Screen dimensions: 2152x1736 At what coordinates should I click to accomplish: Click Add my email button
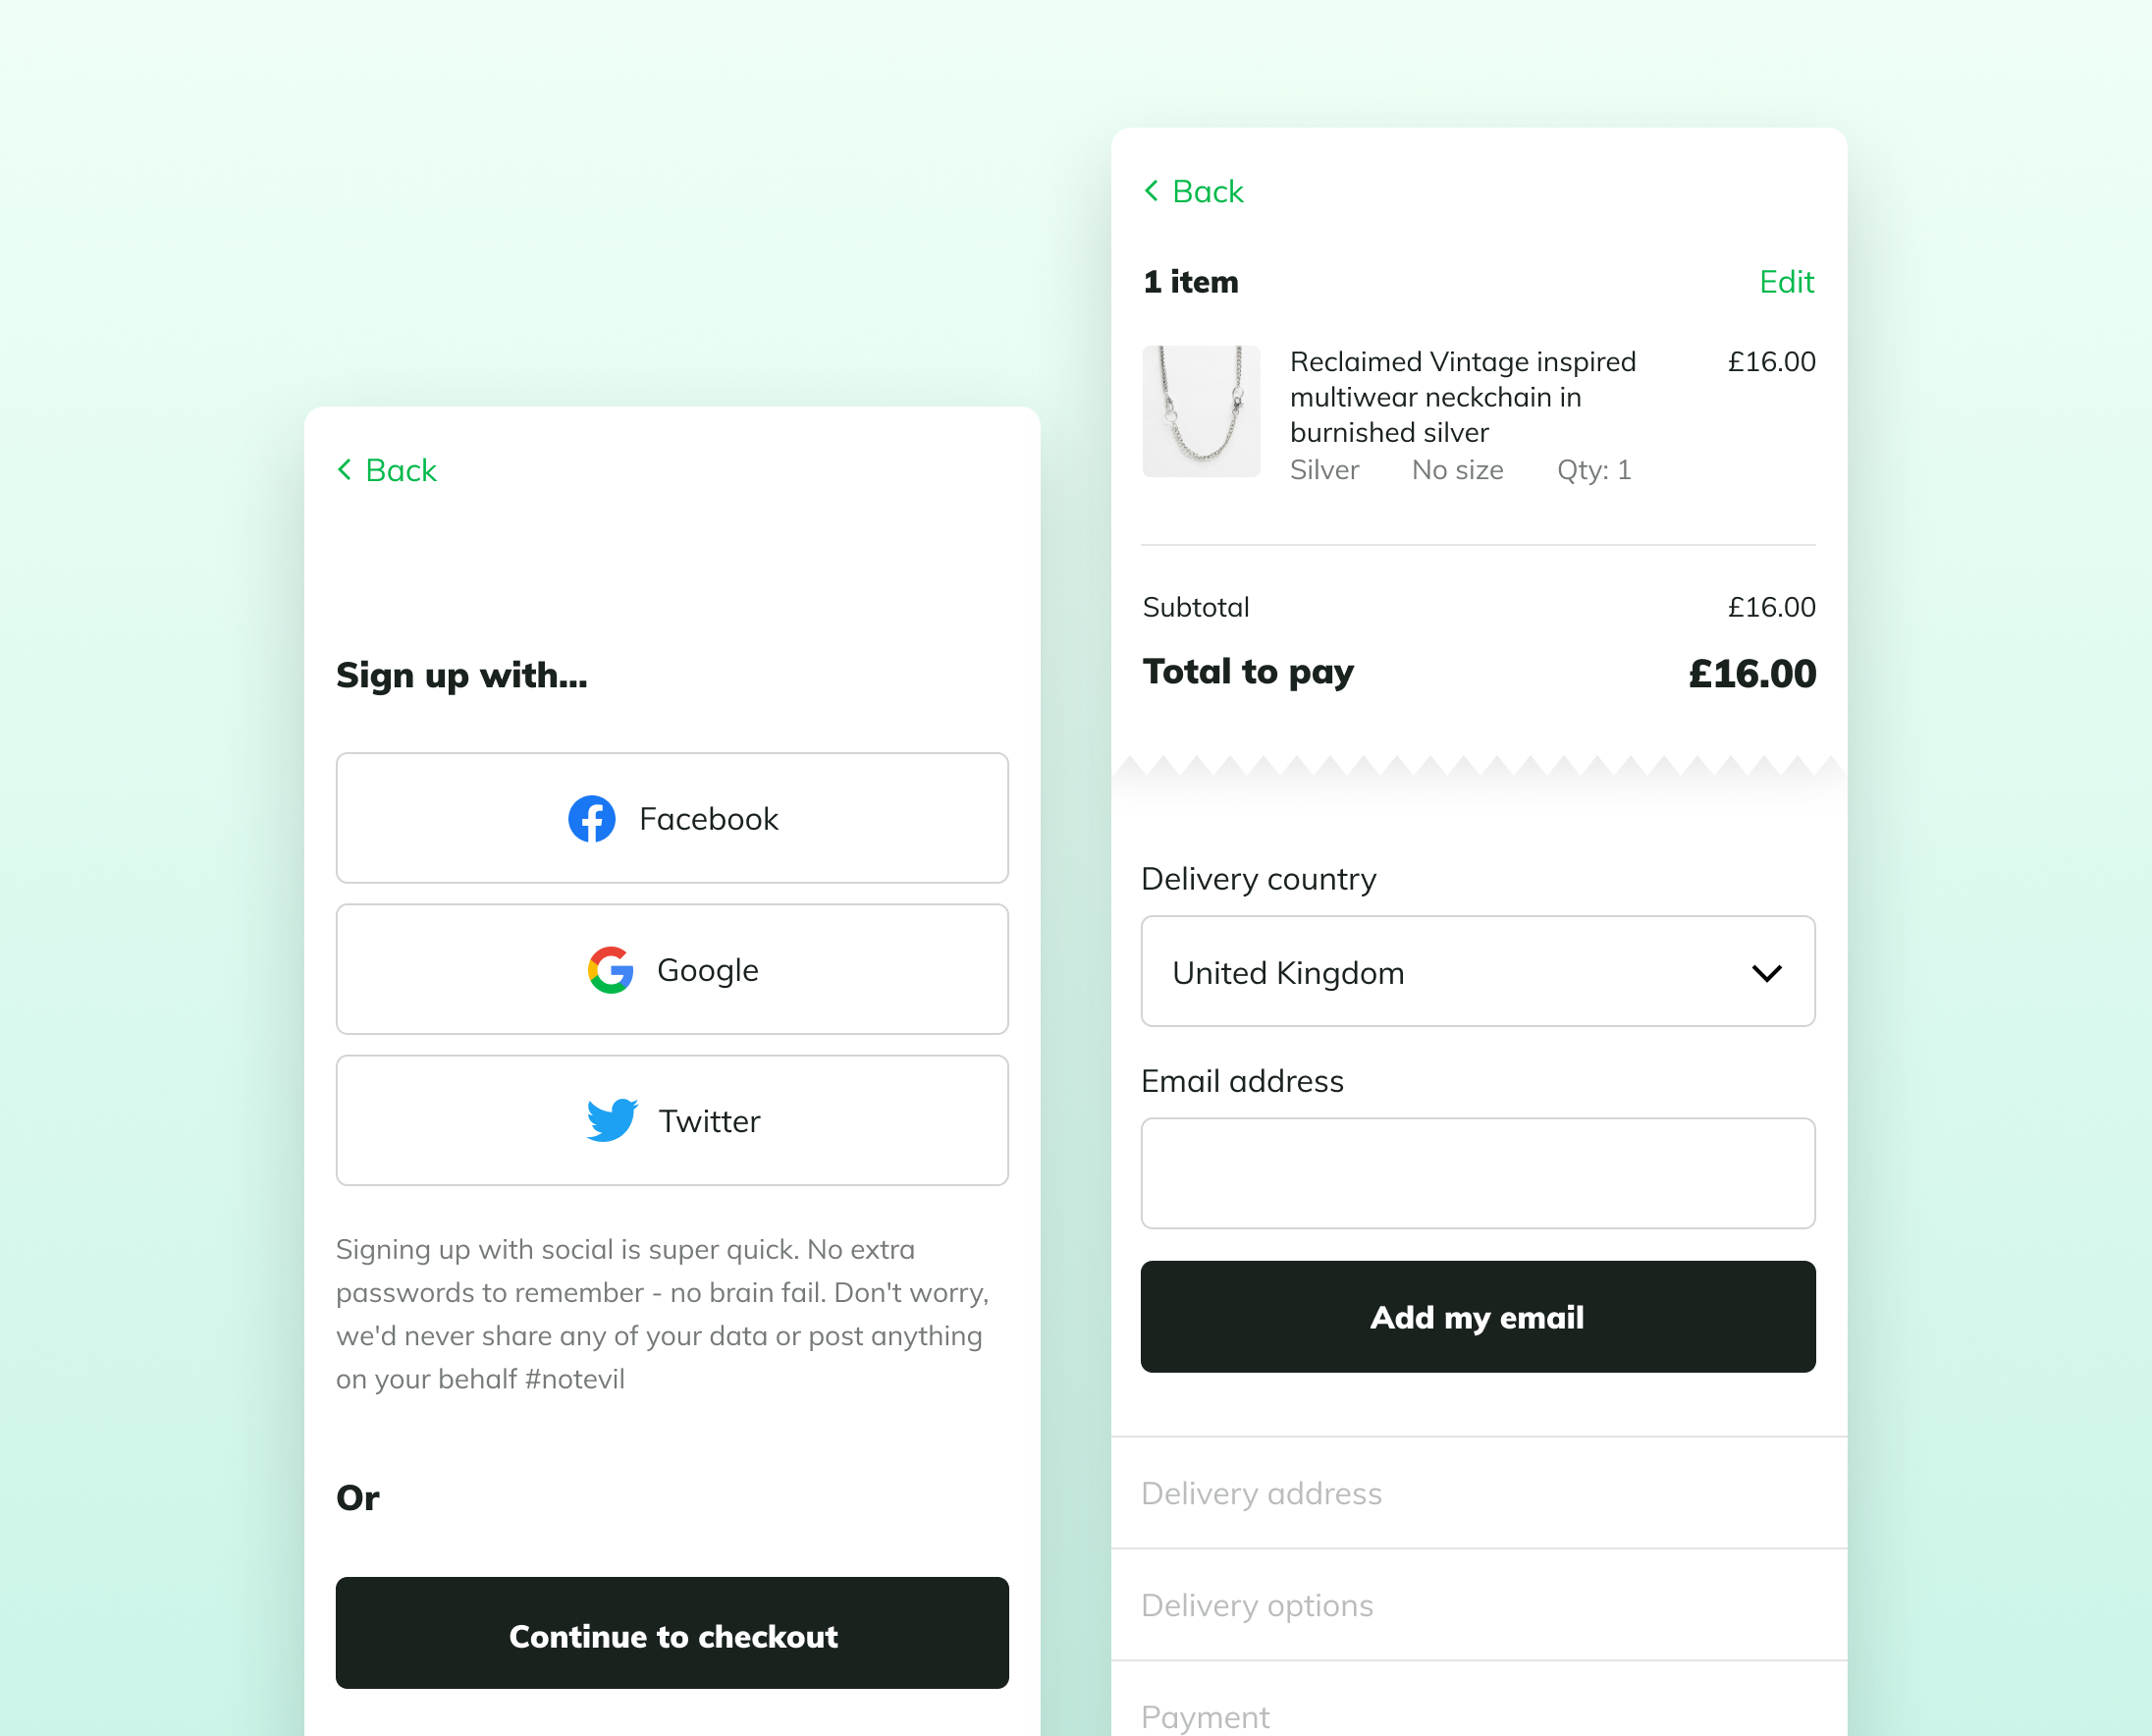pos(1478,1316)
